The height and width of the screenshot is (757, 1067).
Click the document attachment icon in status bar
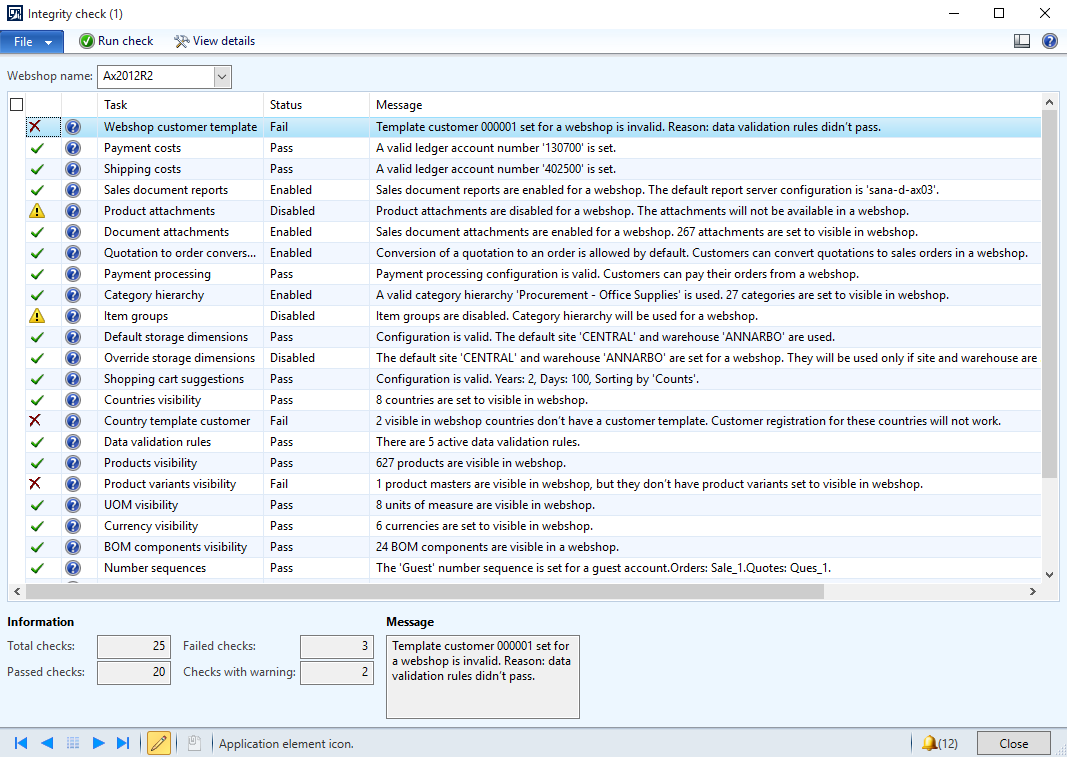pyautogui.click(x=194, y=743)
